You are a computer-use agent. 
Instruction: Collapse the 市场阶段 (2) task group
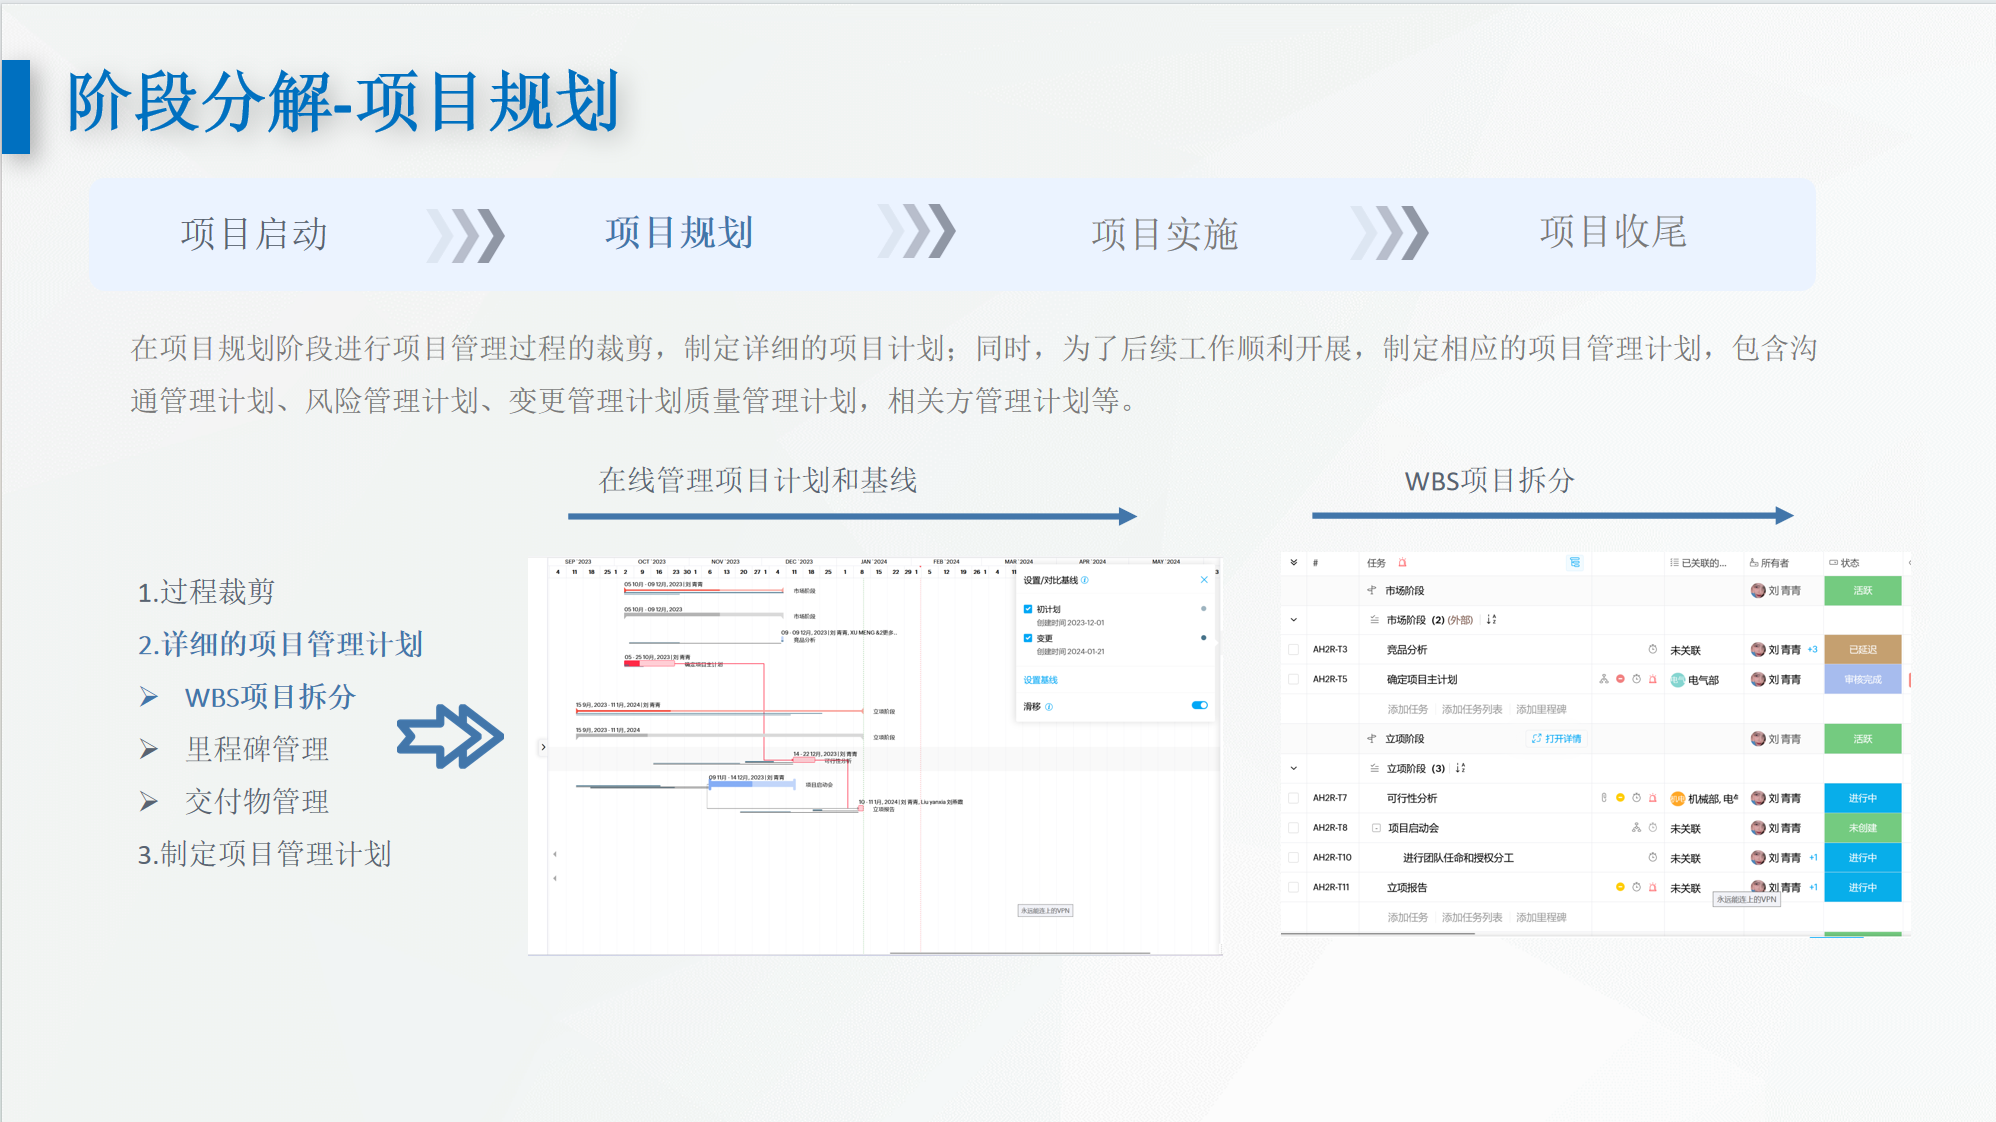click(x=1294, y=620)
